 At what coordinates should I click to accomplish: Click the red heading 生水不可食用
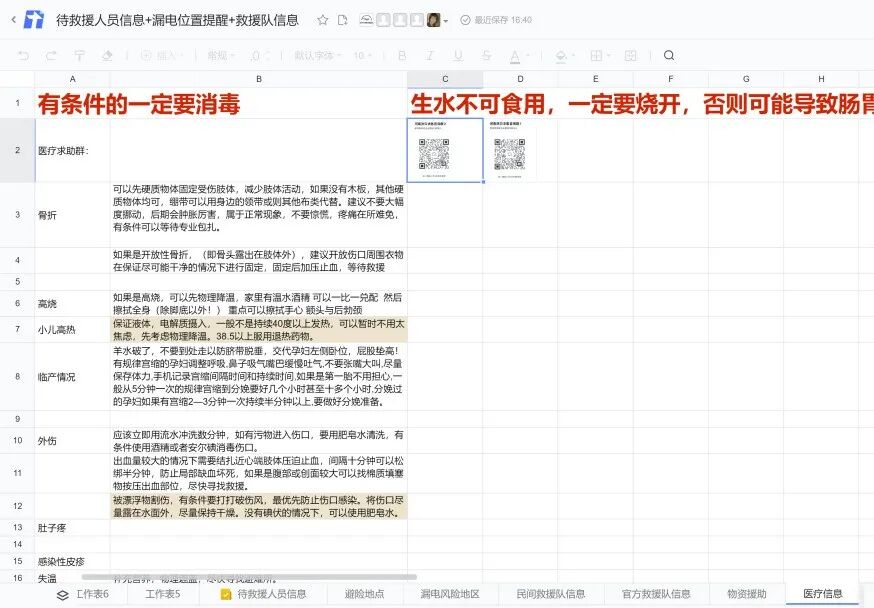[477, 104]
